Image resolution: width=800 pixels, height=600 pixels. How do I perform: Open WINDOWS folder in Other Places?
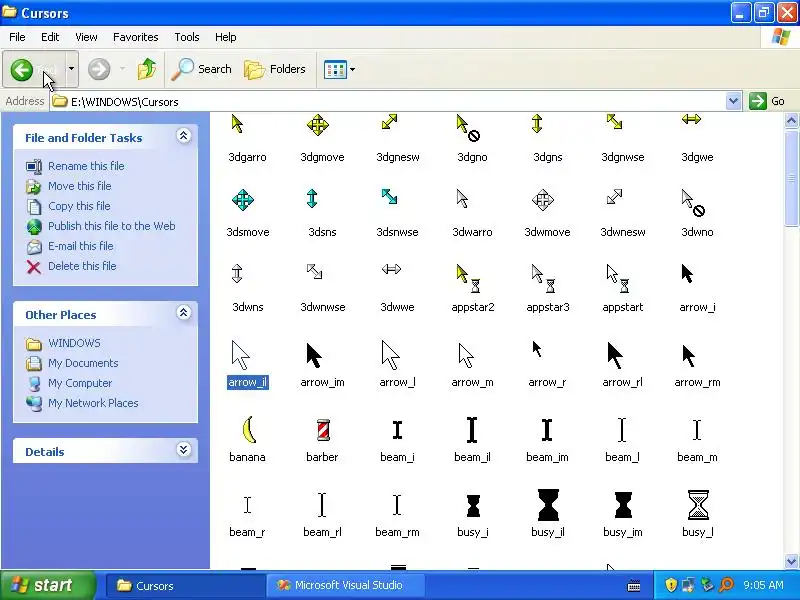tap(74, 343)
